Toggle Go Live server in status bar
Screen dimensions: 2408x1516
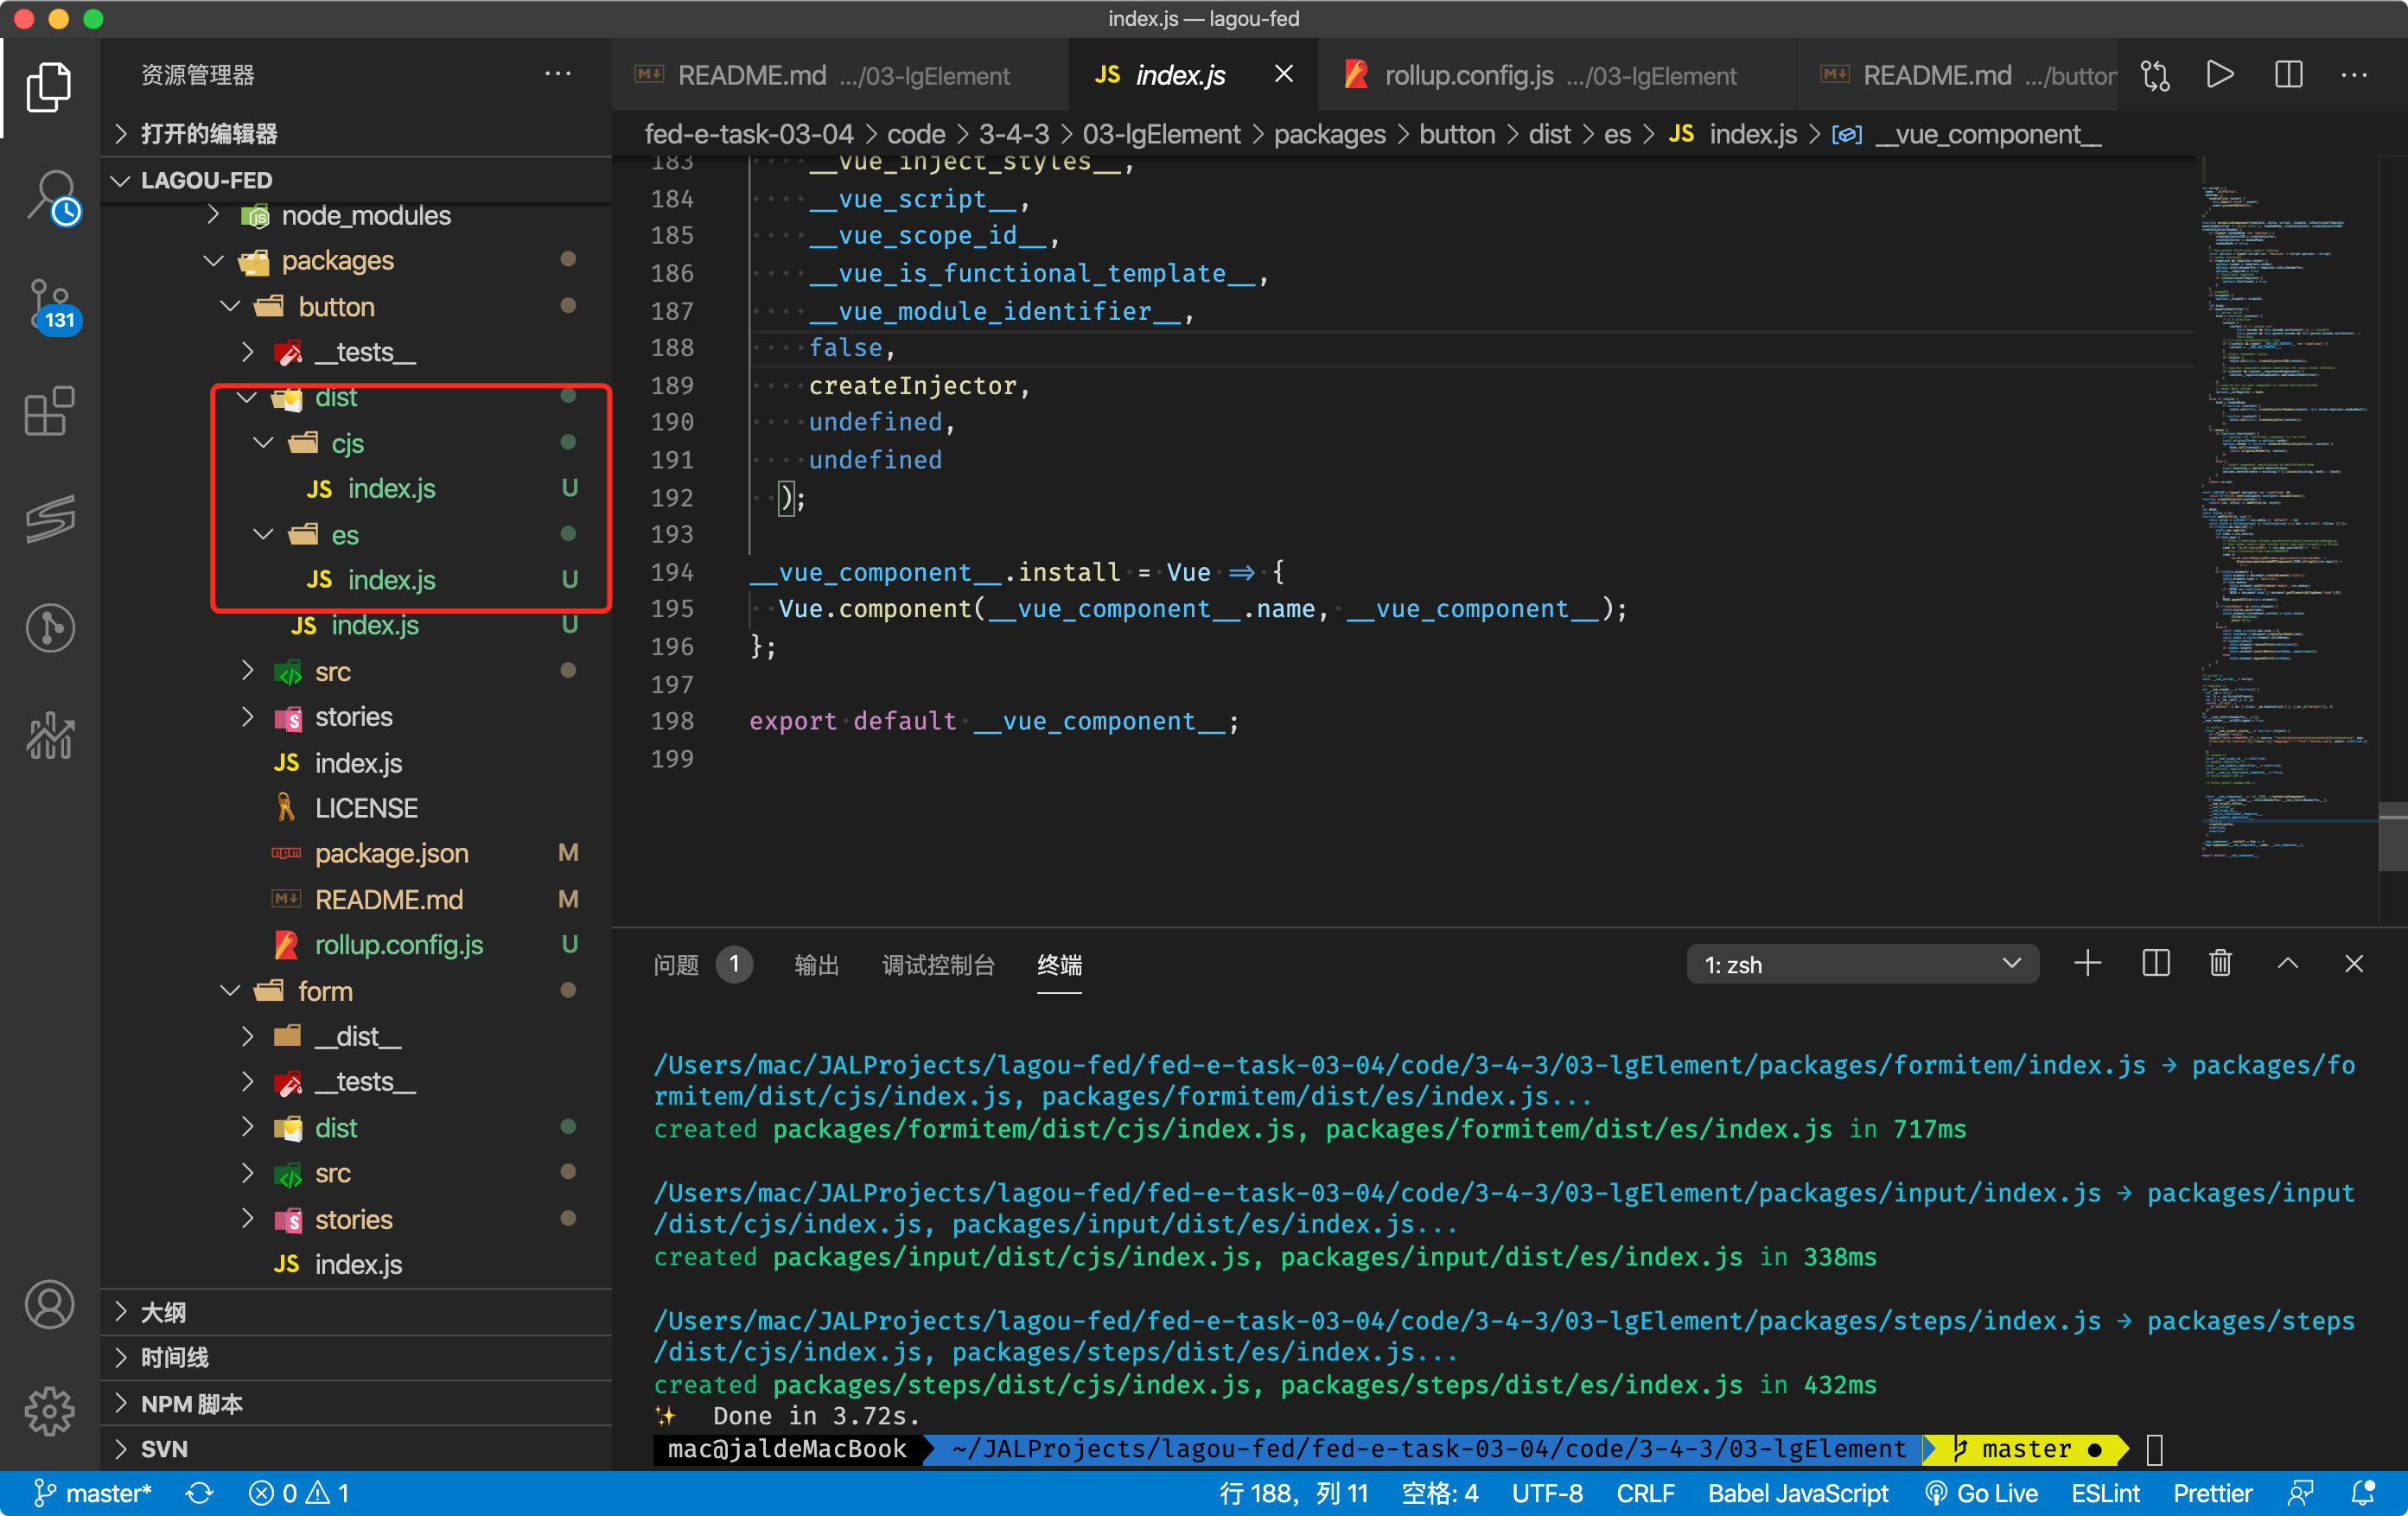pos(1982,1493)
